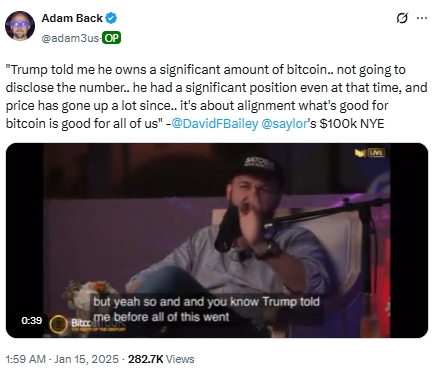Click the yellow book logo beside LIVE

pos(360,153)
